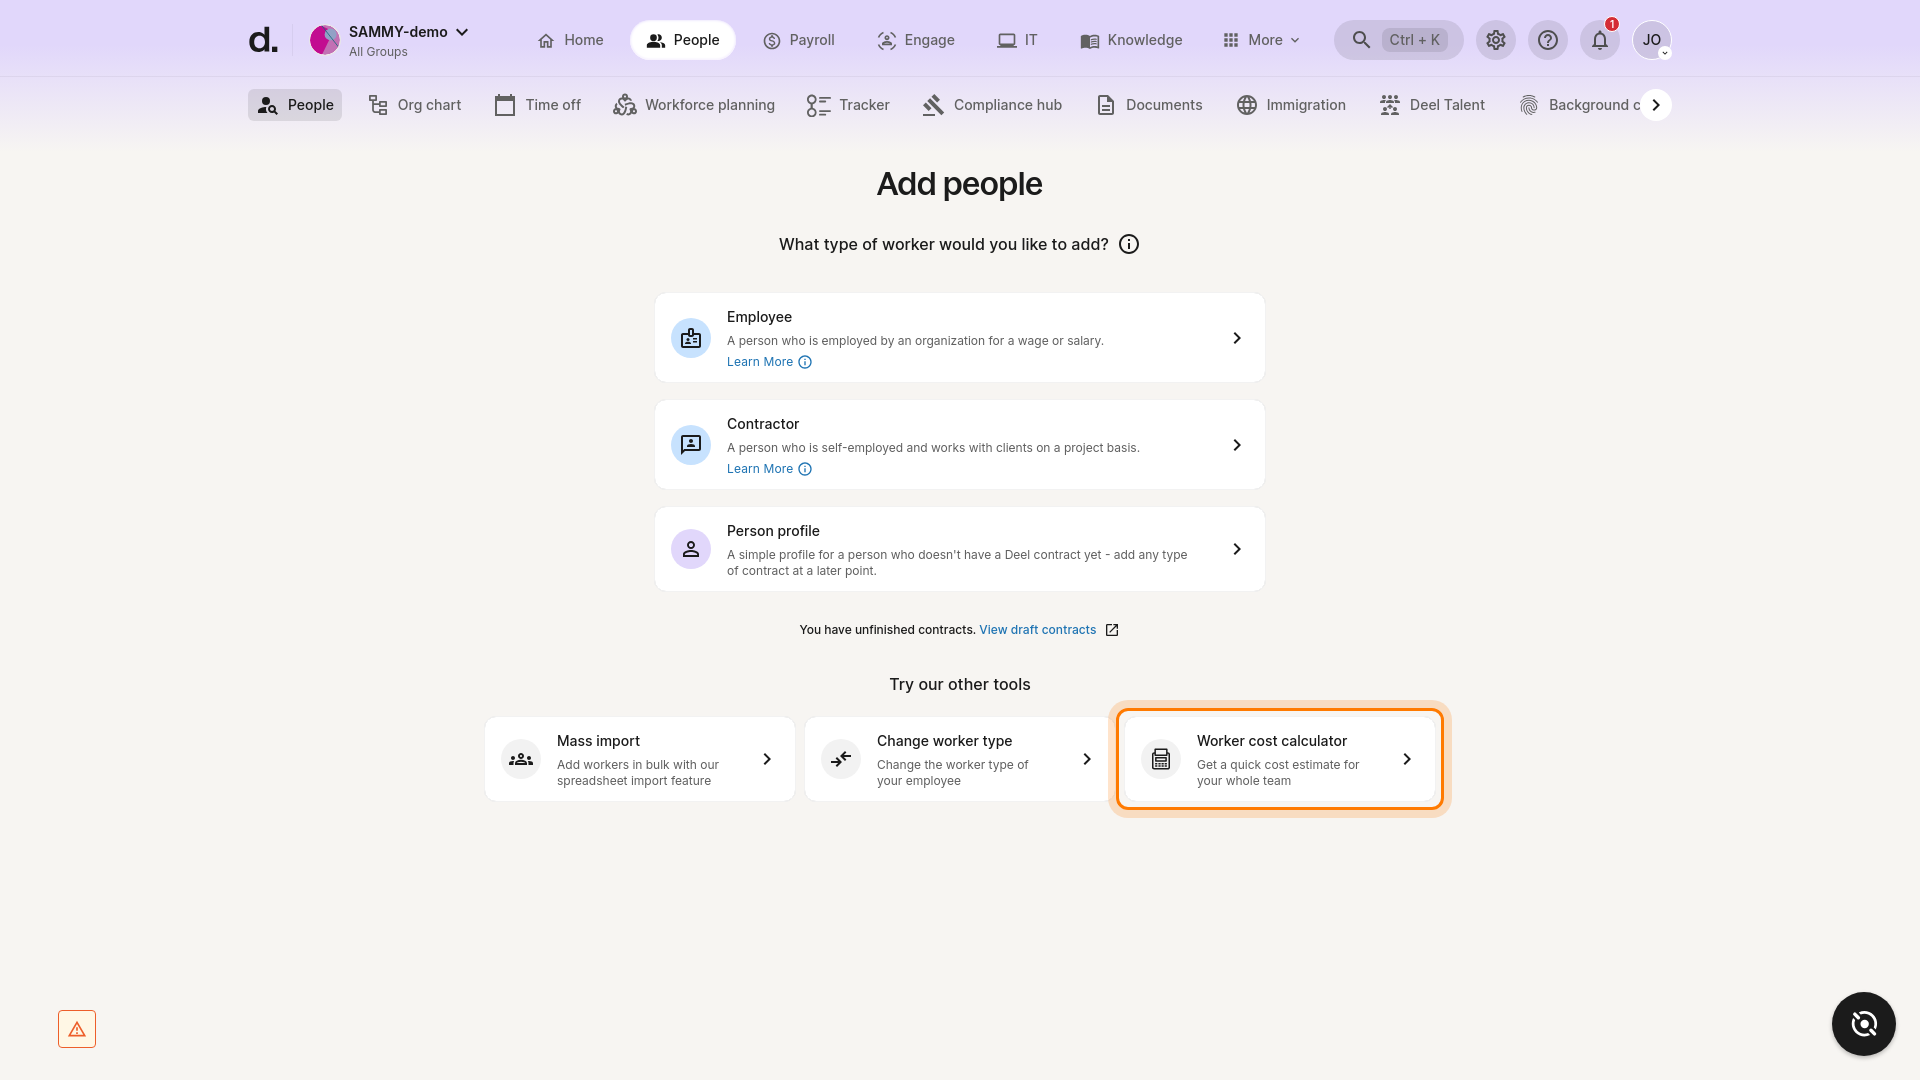This screenshot has width=1920, height=1080.
Task: Select the Worker cost calculator card
Action: click(1279, 759)
